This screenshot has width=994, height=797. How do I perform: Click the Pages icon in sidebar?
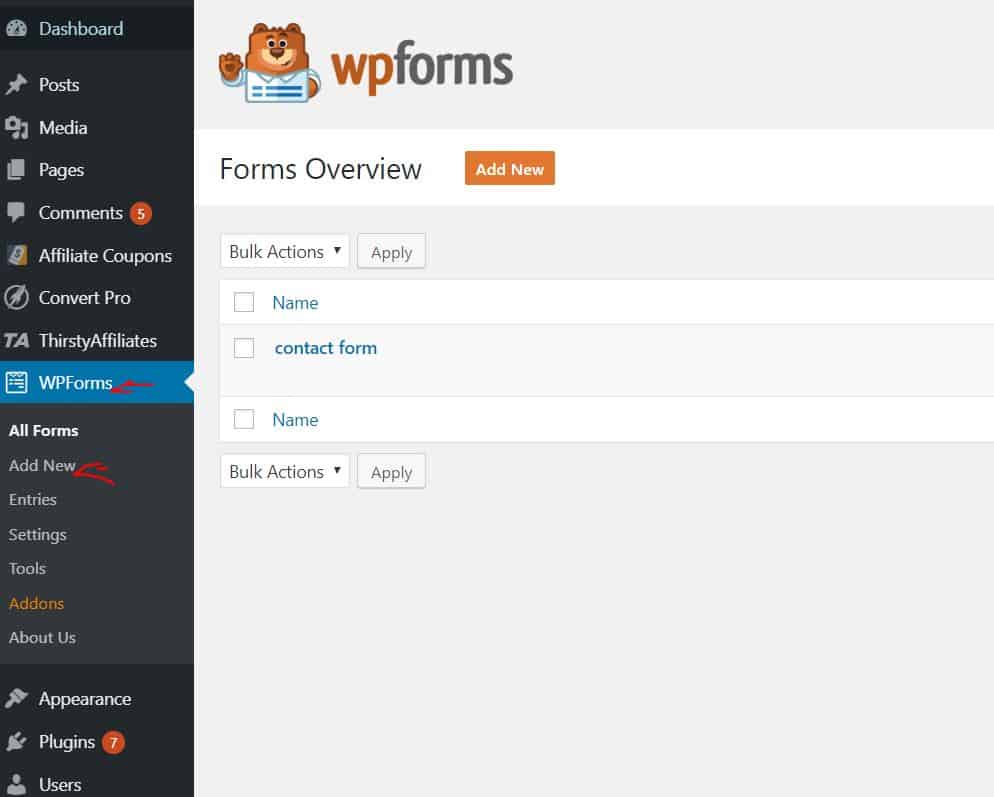16,170
